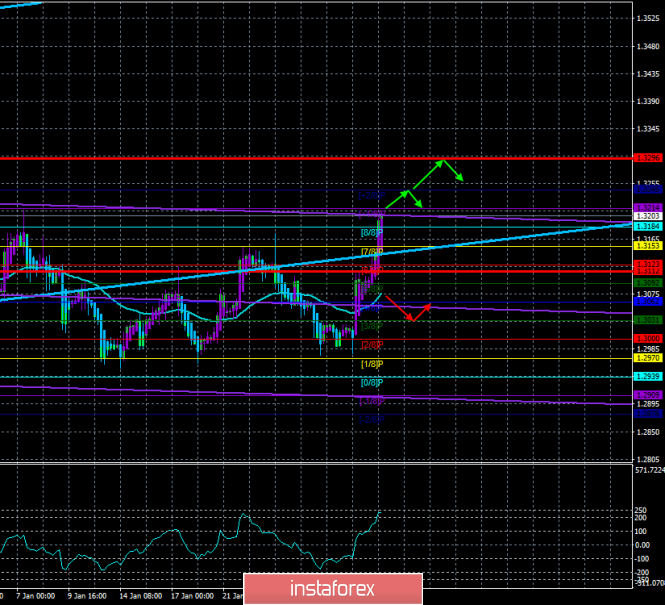The width and height of the screenshot is (665, 605).
Task: Click the cyan 1.3184 price label
Action: point(648,226)
